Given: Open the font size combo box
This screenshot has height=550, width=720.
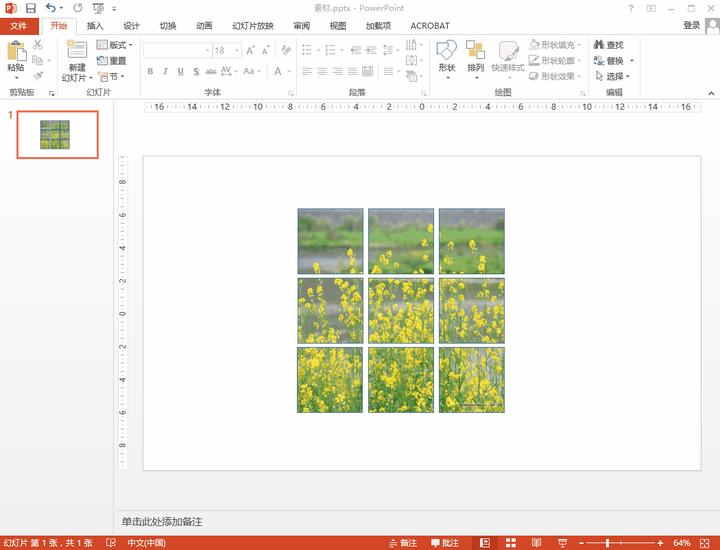Looking at the screenshot, I should [x=227, y=50].
